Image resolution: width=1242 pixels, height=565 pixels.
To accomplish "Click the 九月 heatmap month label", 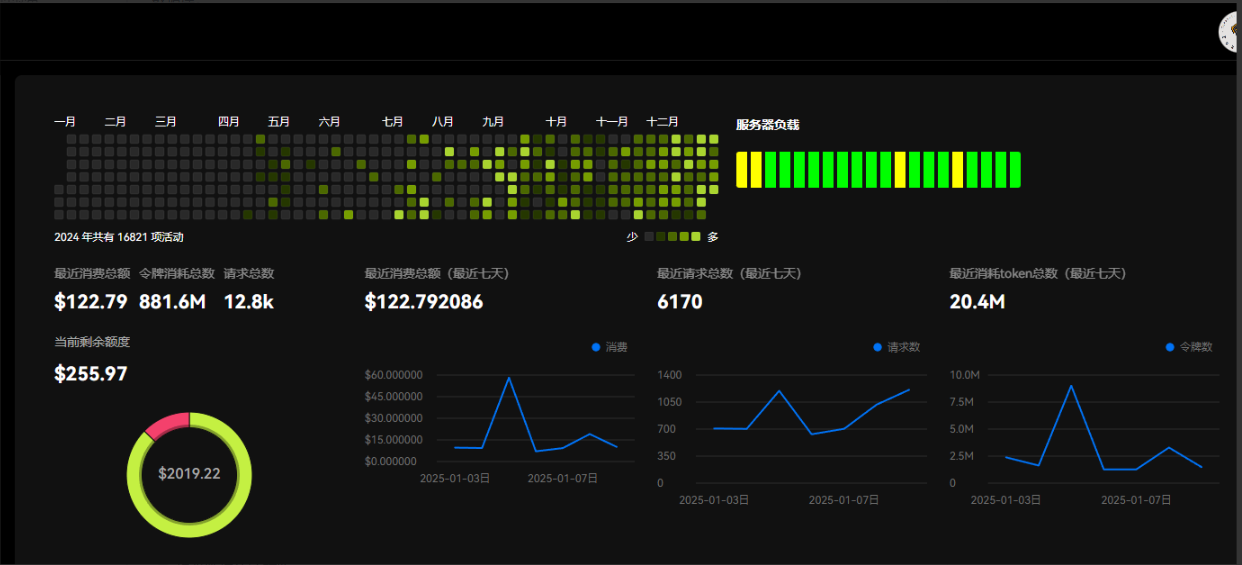I will click(x=493, y=122).
